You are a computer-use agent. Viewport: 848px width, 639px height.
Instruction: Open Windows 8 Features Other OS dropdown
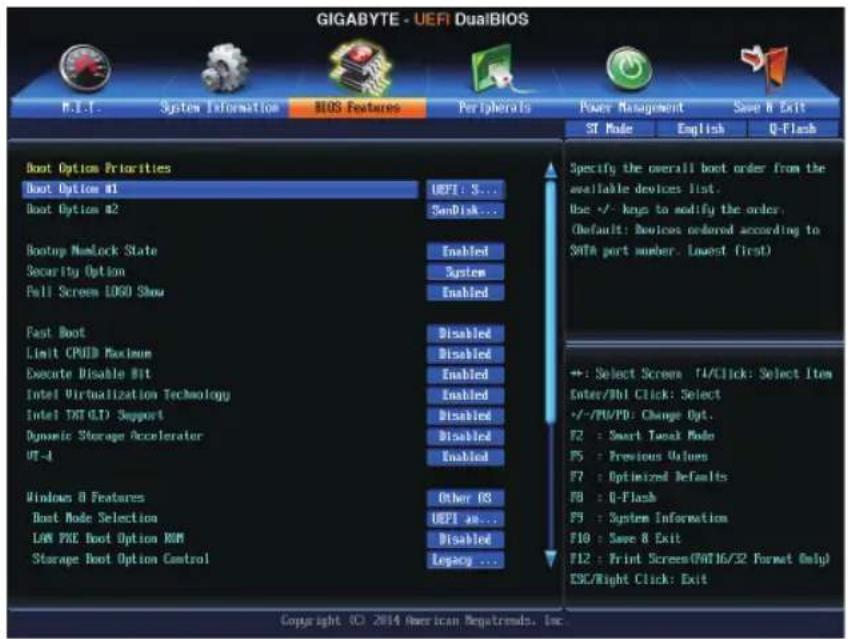(466, 498)
